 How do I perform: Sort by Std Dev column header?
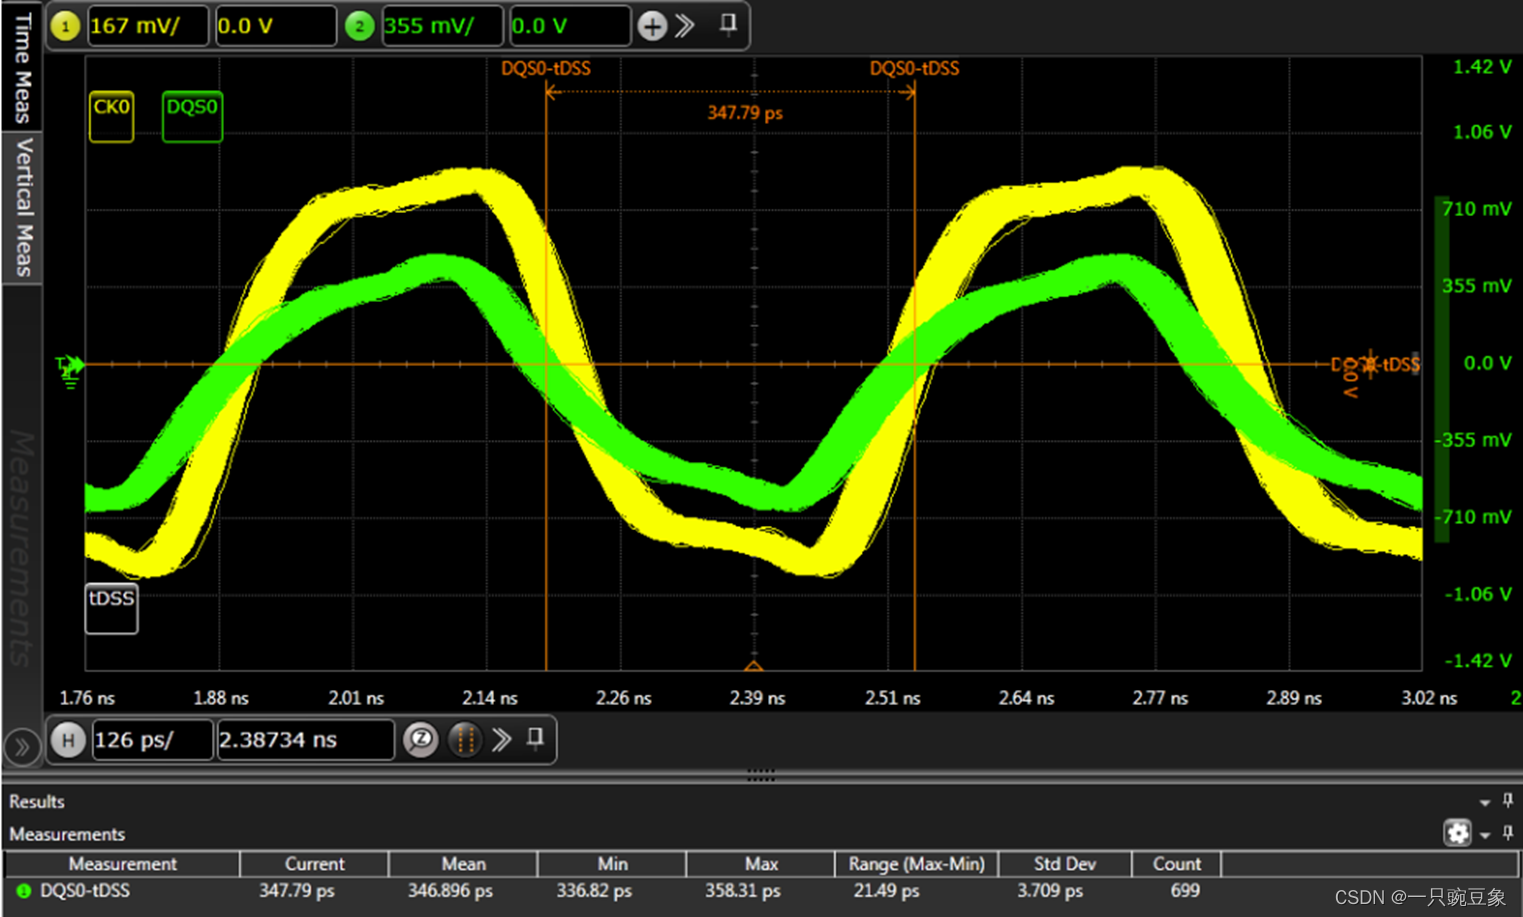pyautogui.click(x=1065, y=864)
